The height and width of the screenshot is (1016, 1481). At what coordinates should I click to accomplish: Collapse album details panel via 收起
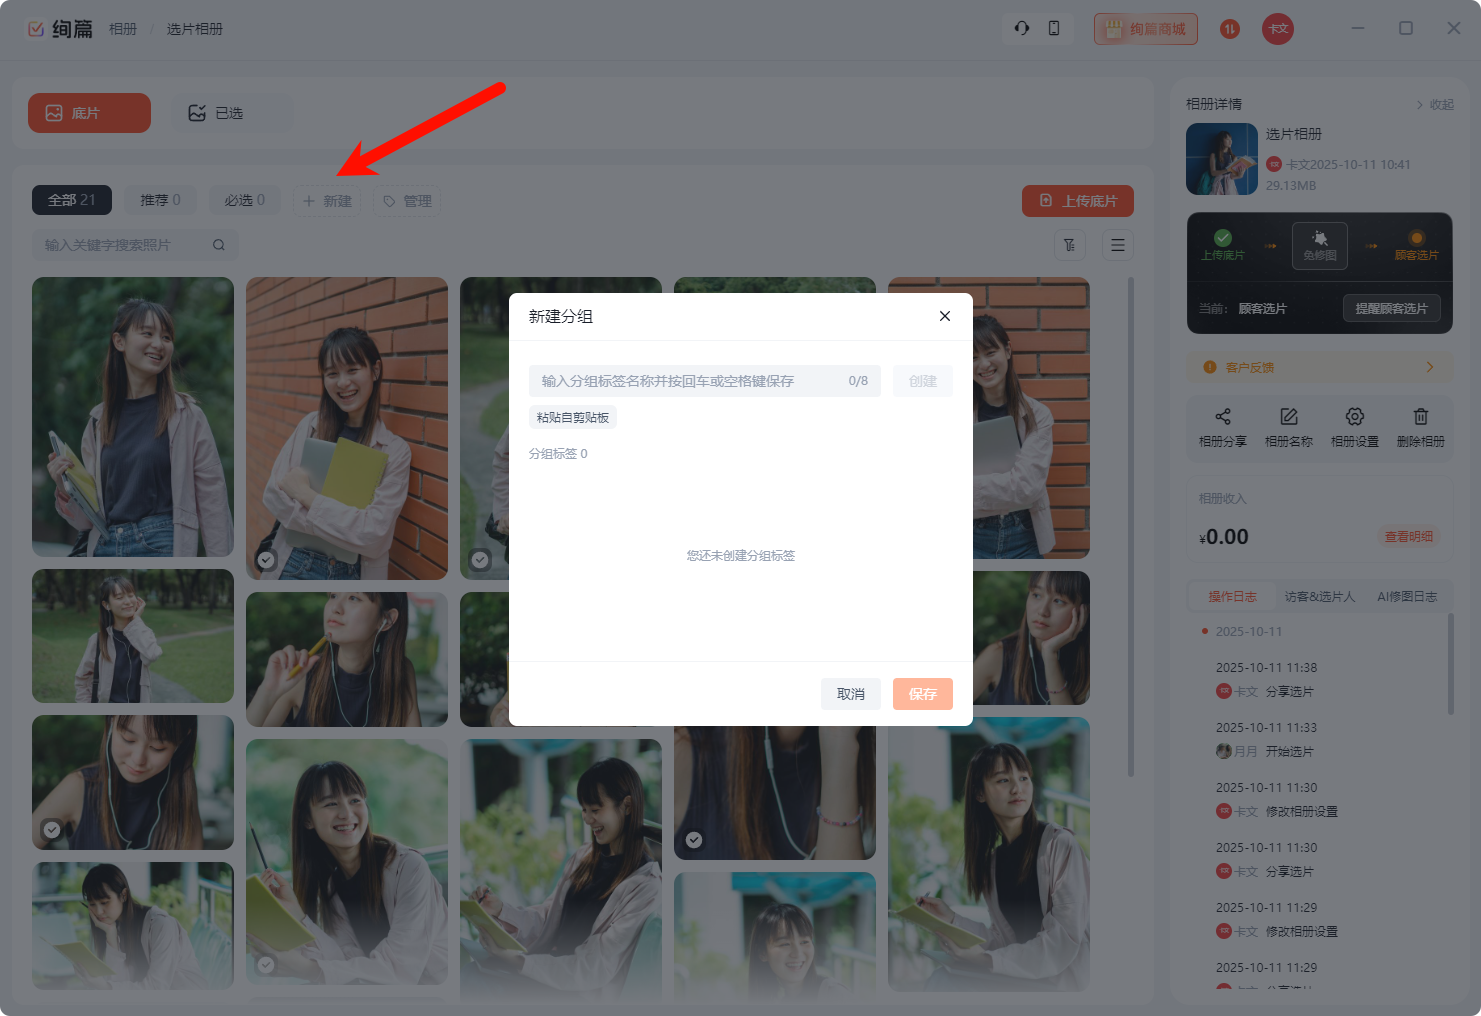1434,105
